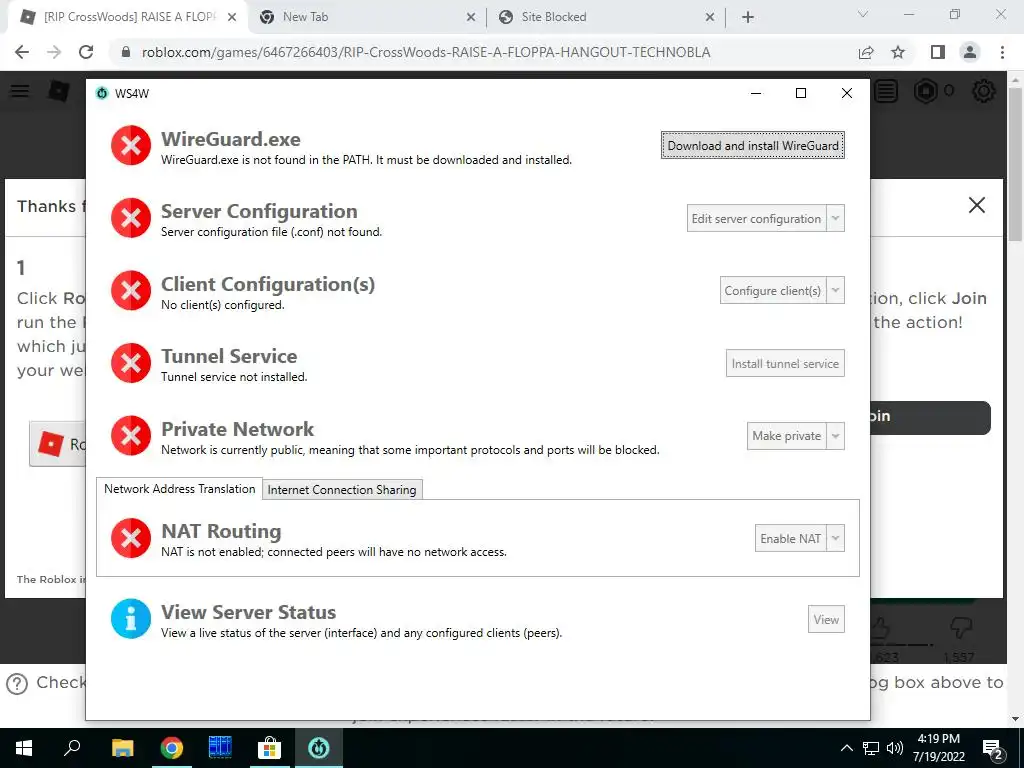Click the View Server Status blue info icon
The image size is (1024, 768).
coord(131,618)
